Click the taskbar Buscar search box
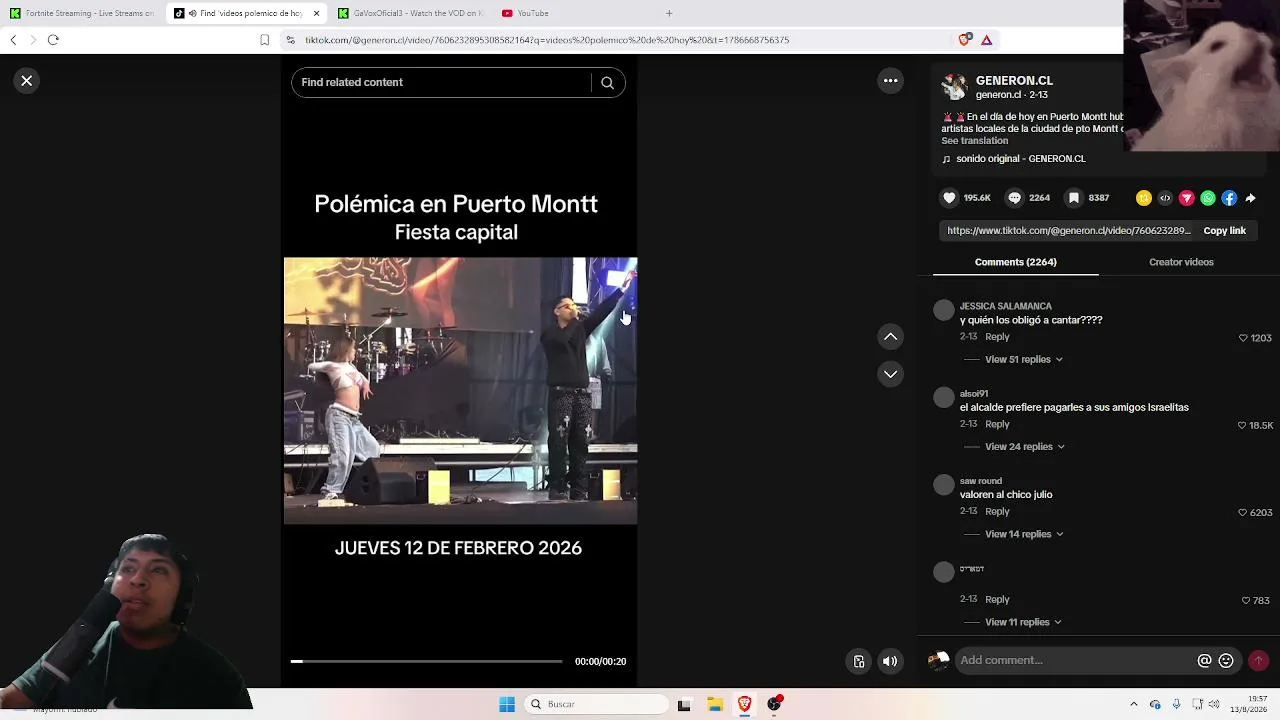The height and width of the screenshot is (720, 1280). pyautogui.click(x=596, y=704)
